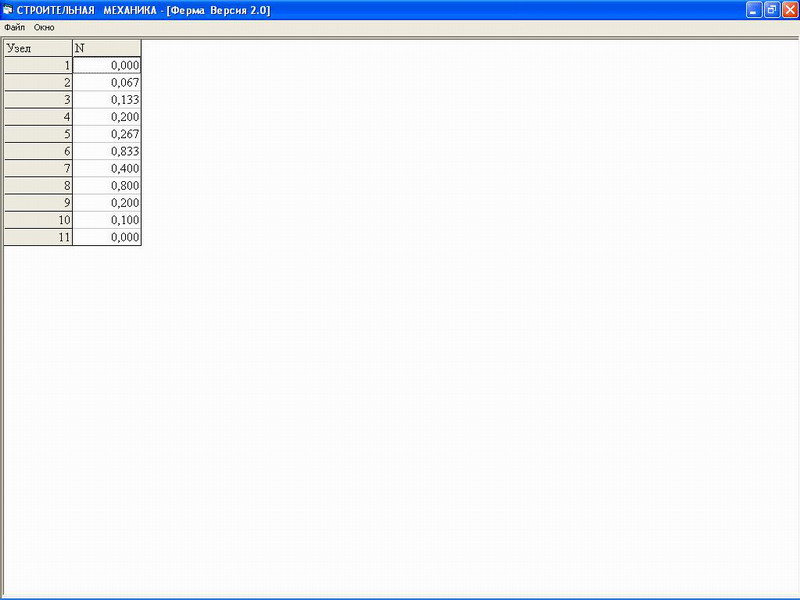
Task: Click the cell with value 0,833
Action: coord(107,151)
